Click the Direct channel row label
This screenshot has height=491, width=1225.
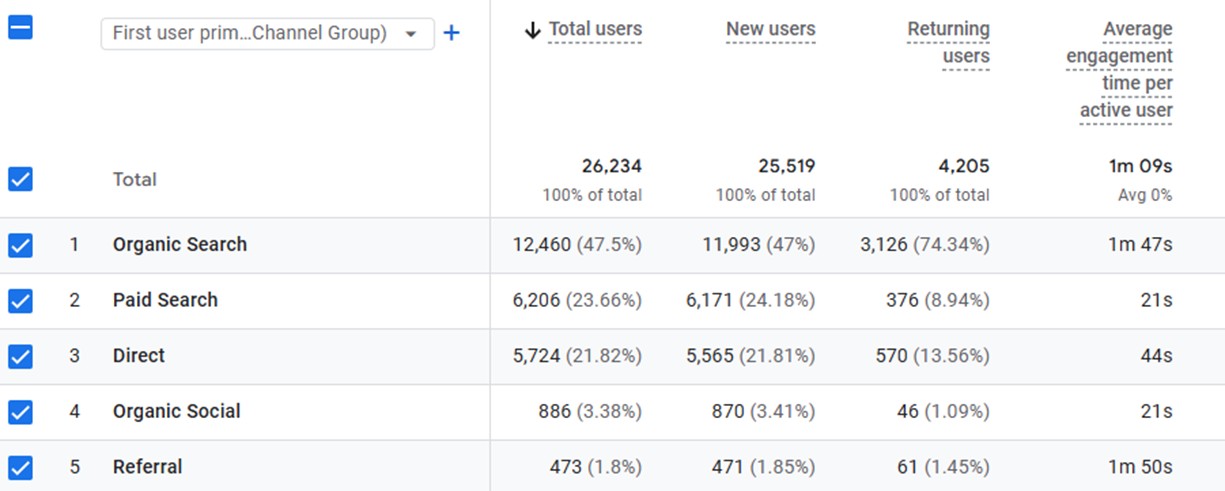point(139,356)
